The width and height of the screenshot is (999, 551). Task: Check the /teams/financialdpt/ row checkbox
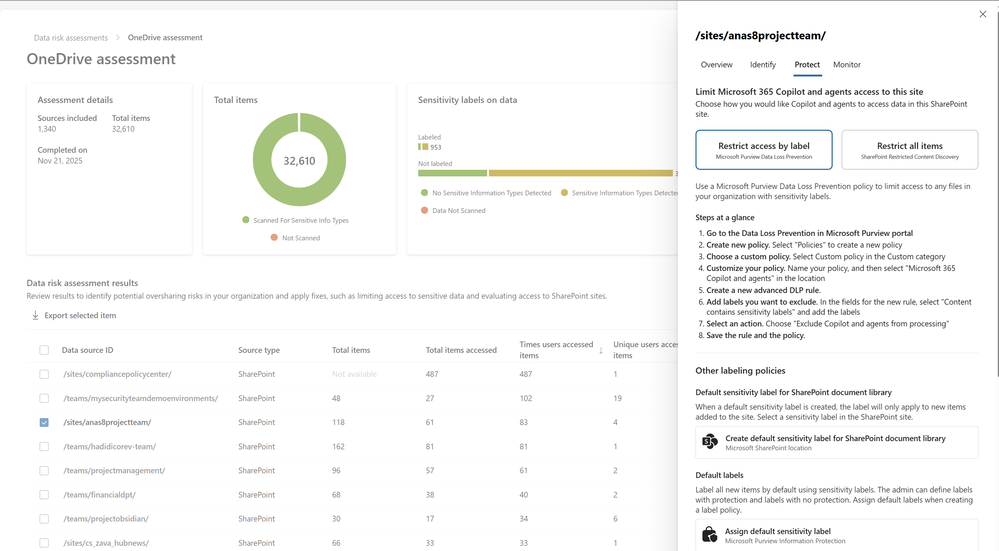(x=44, y=495)
